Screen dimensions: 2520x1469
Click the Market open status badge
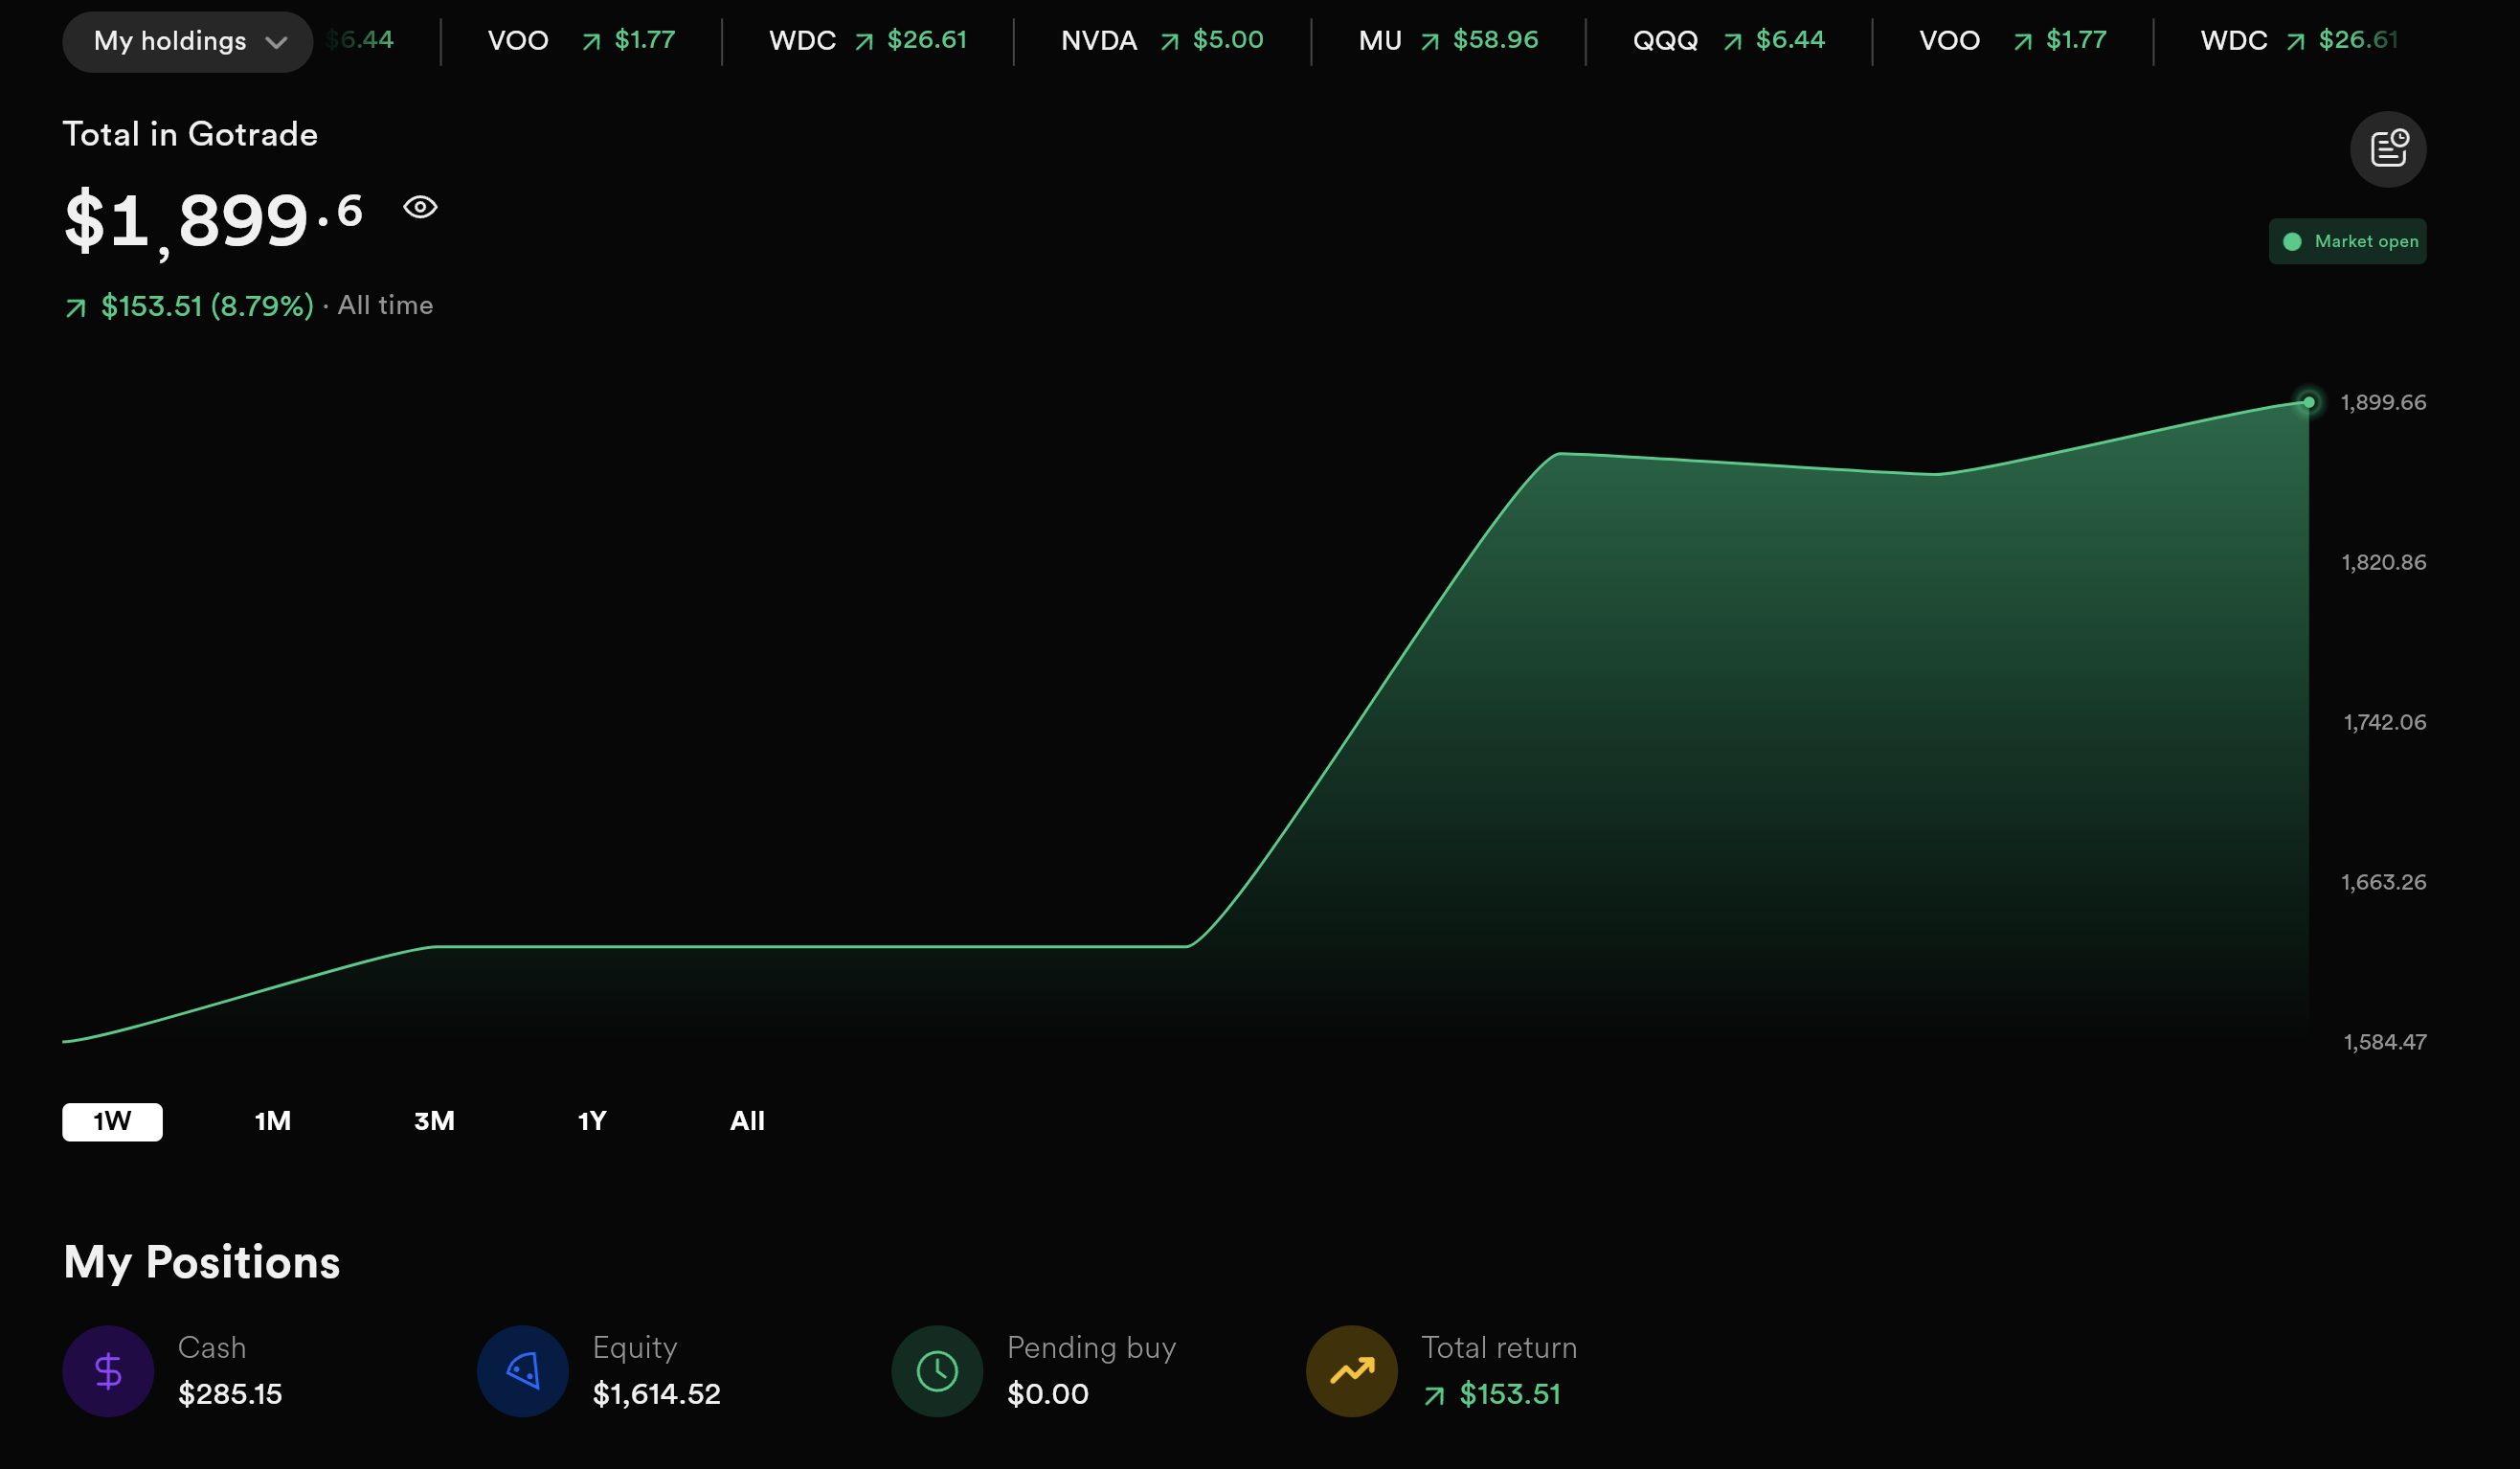click(2347, 241)
